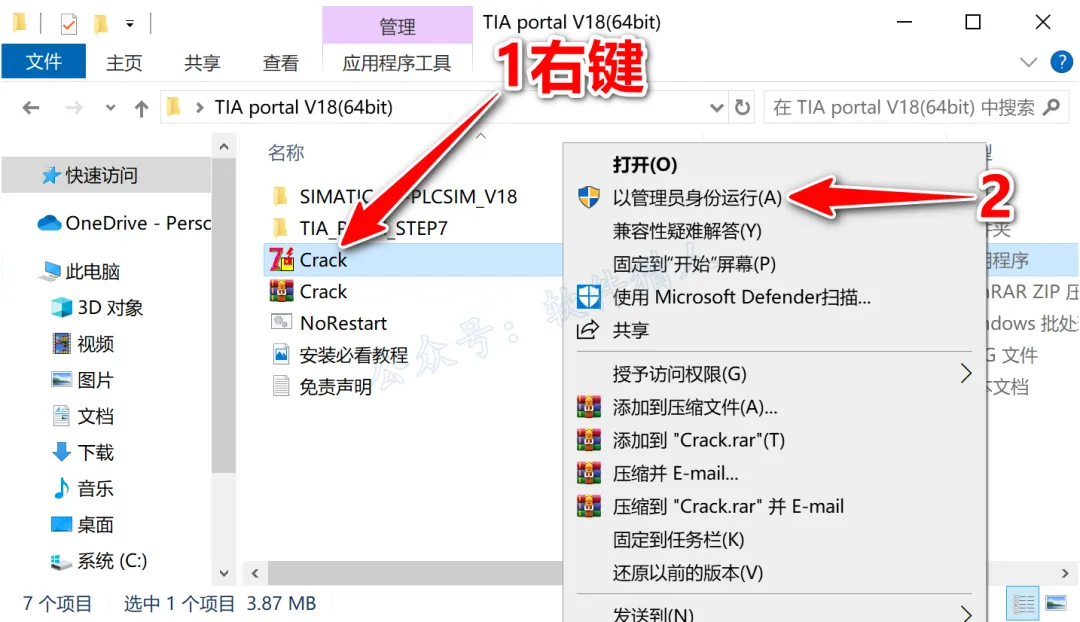Expand the address bar history dropdown

pyautogui.click(x=716, y=108)
